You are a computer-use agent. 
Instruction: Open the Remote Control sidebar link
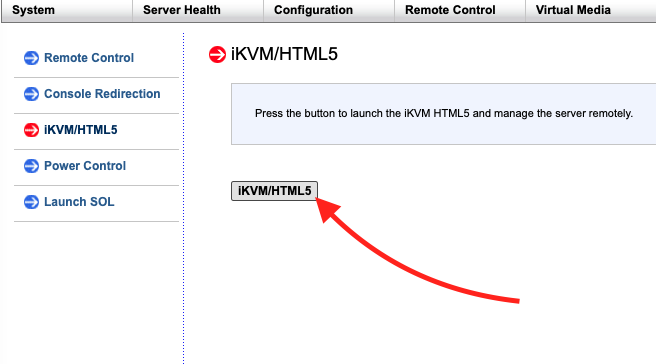click(89, 58)
